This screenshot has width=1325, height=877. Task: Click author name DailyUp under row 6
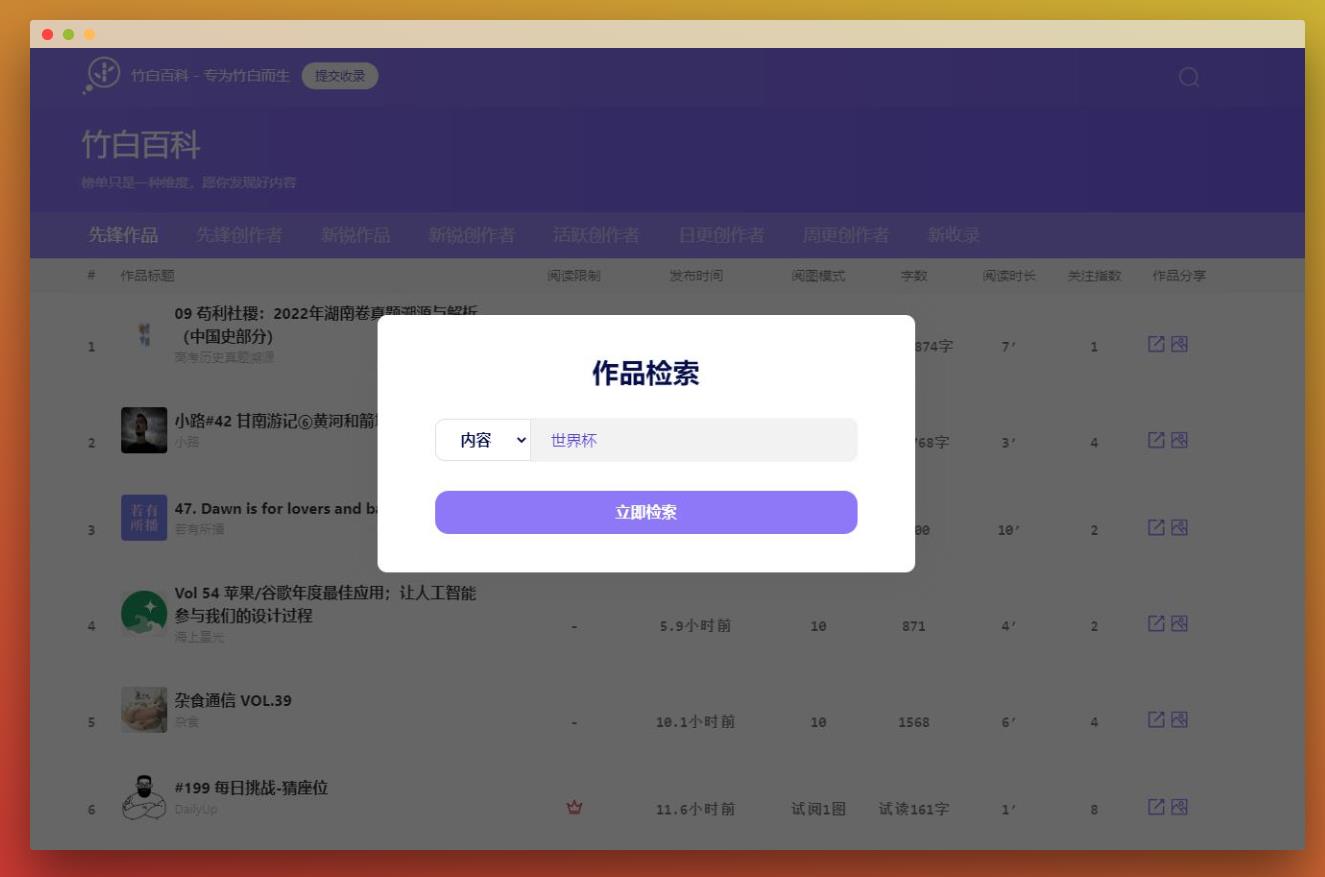195,809
